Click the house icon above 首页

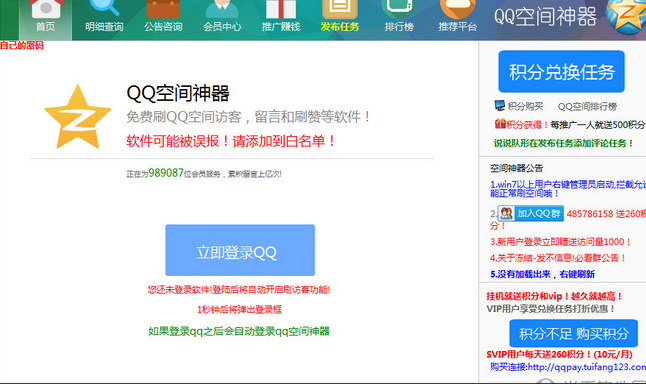tap(46, 9)
